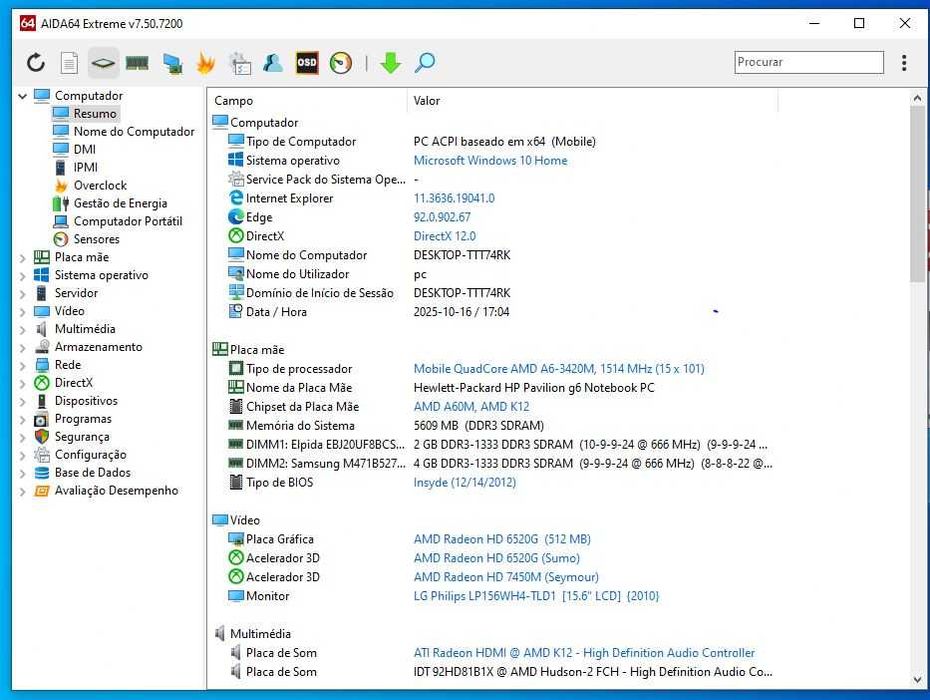Open the 11.3636.19041.0 Internet Explorer link
Image resolution: width=930 pixels, height=700 pixels.
(454, 198)
